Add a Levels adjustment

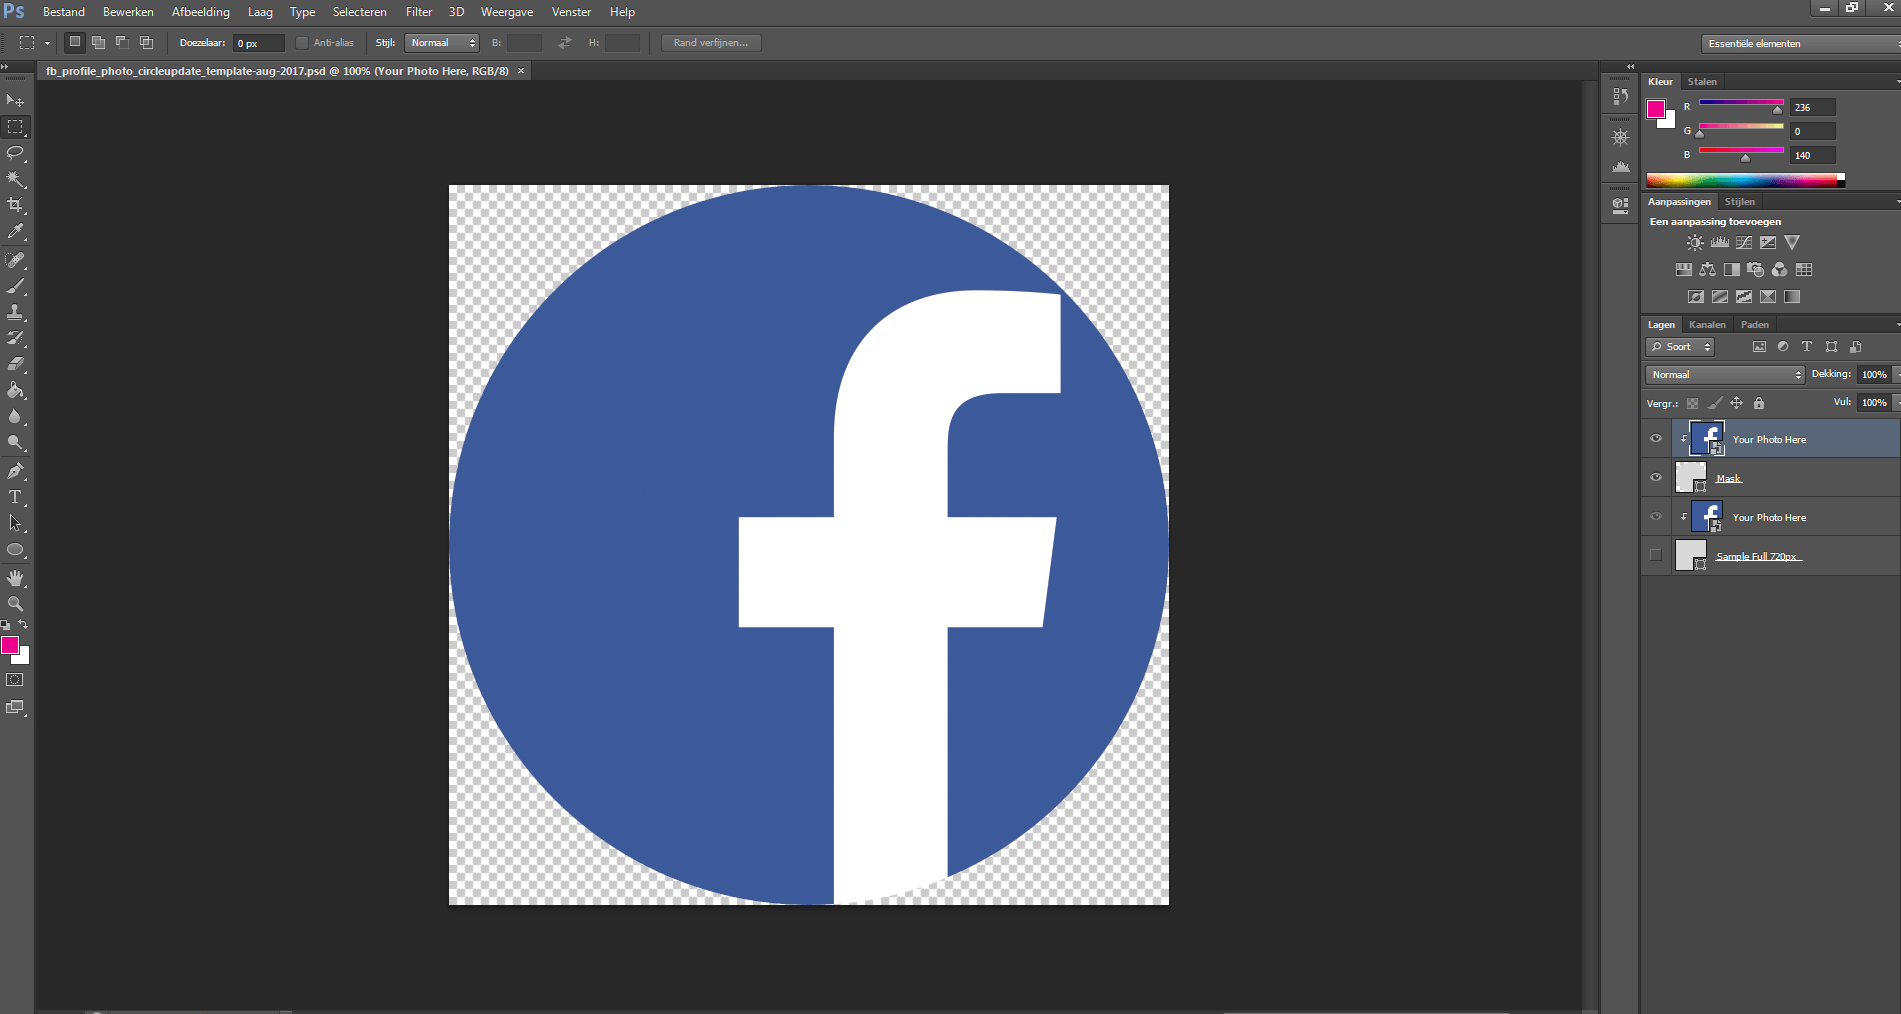point(1720,243)
